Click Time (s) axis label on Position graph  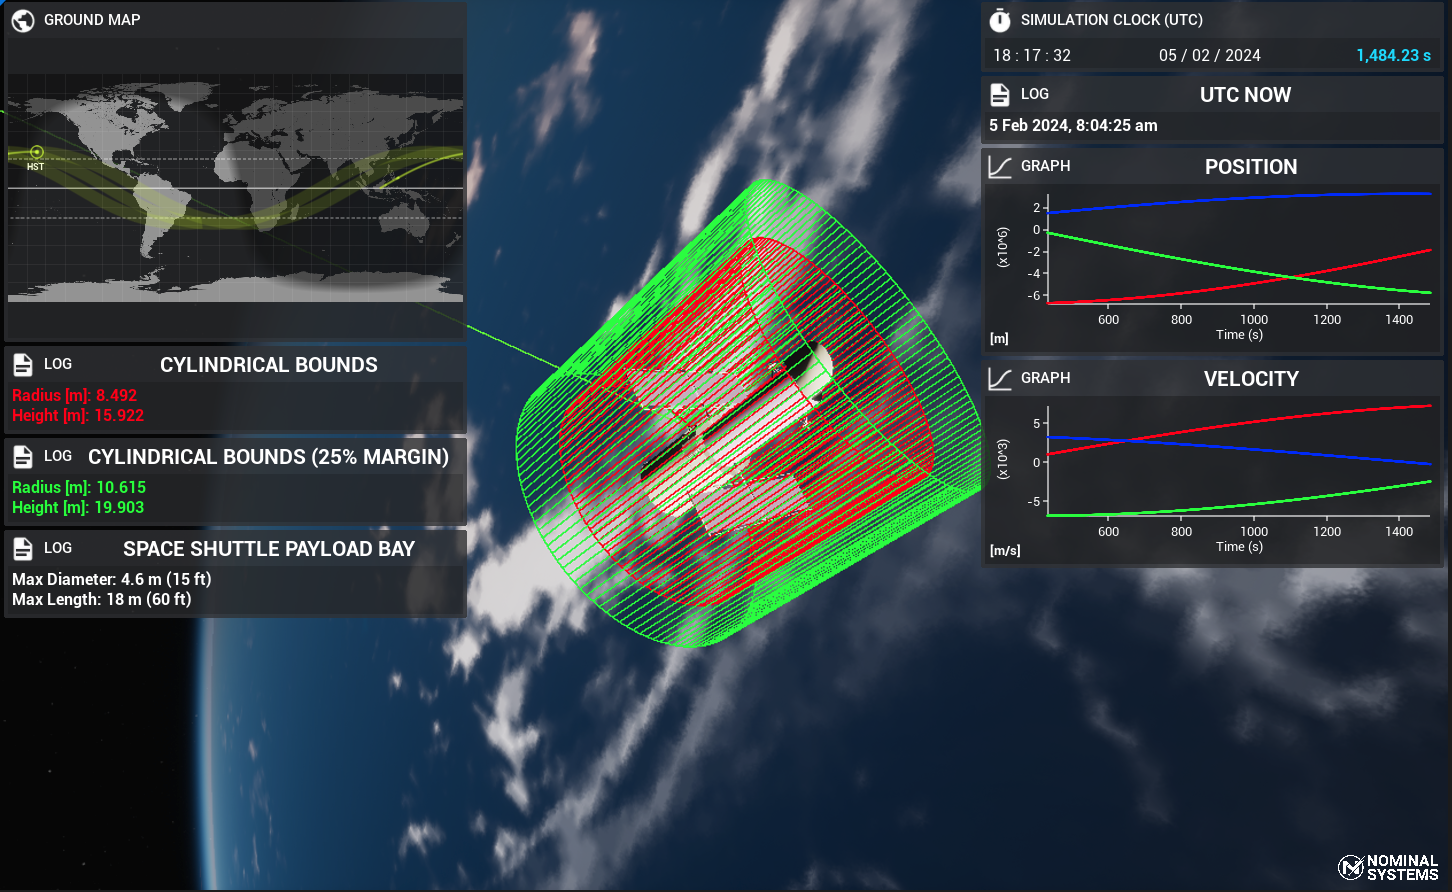point(1240,335)
